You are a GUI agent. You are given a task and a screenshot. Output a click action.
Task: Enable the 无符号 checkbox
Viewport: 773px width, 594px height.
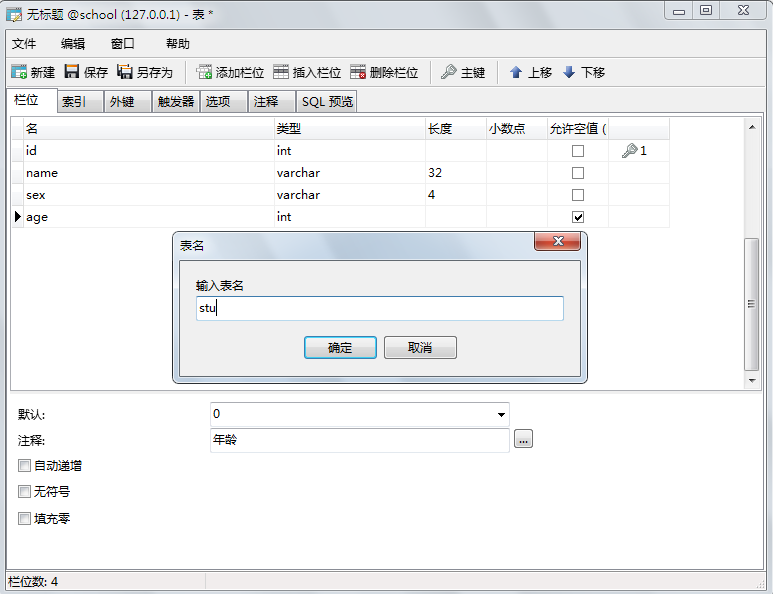24,491
